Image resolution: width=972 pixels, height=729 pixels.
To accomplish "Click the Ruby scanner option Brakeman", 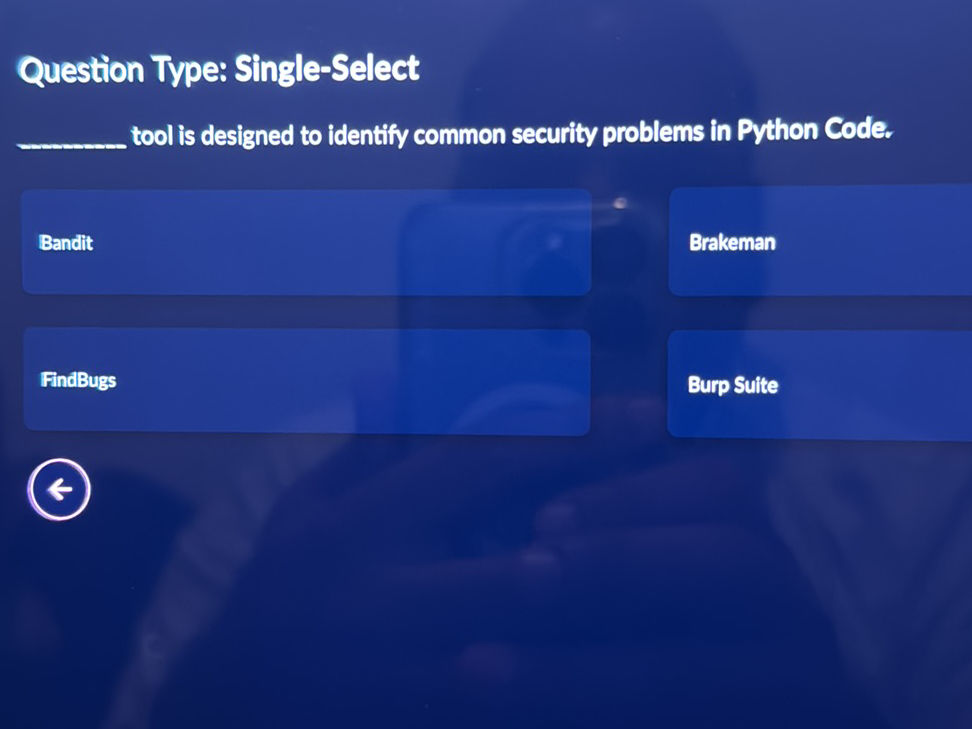I will [x=820, y=242].
